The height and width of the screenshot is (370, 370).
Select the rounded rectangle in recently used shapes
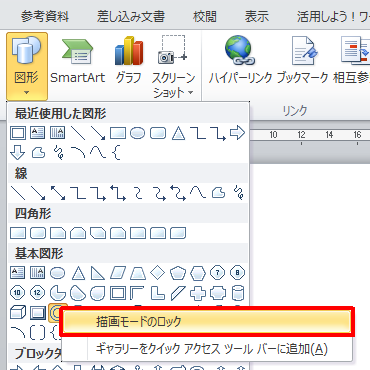point(158,133)
